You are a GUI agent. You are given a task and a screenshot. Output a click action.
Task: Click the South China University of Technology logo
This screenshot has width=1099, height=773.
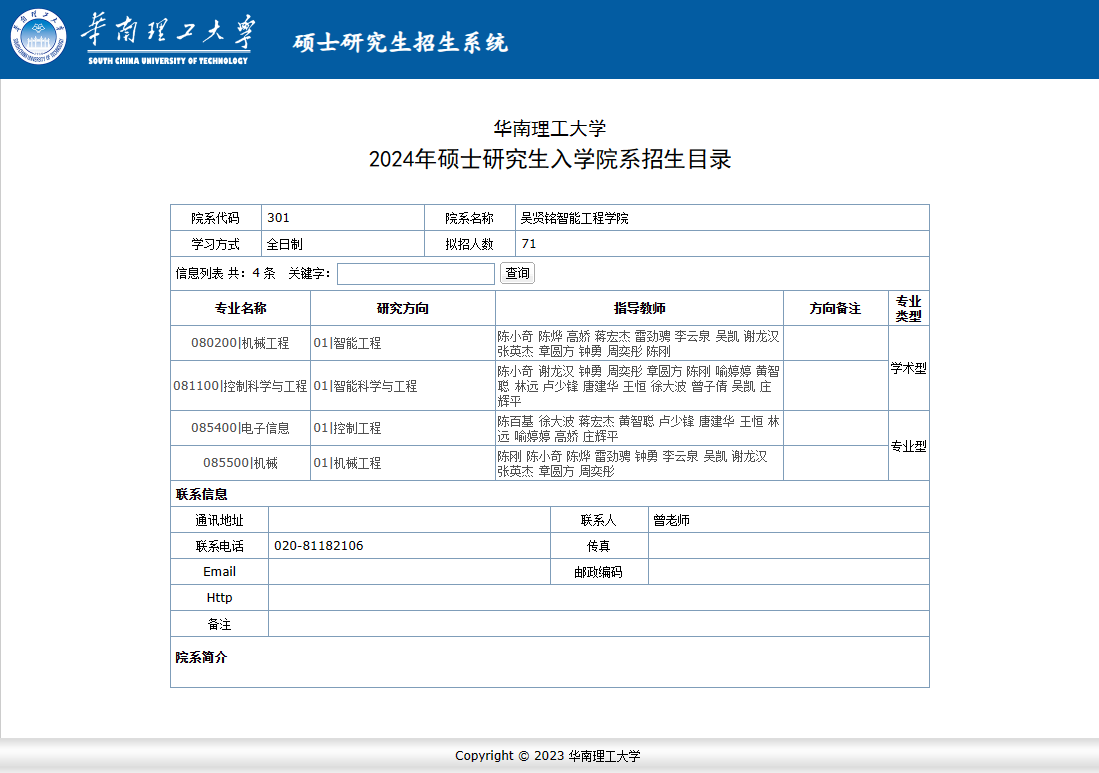pos(133,38)
